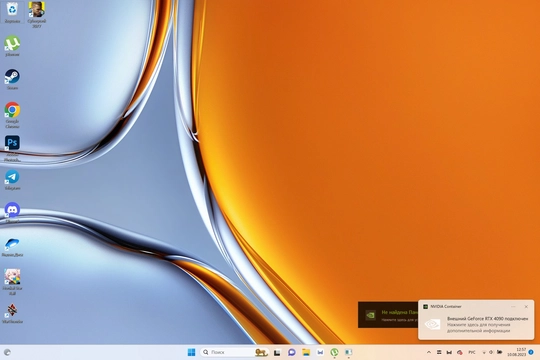Viewport: 540px width, 360px height.
Task: Select the Honkai Star Rail desktop shortcut
Action: pyautogui.click(x=12, y=282)
